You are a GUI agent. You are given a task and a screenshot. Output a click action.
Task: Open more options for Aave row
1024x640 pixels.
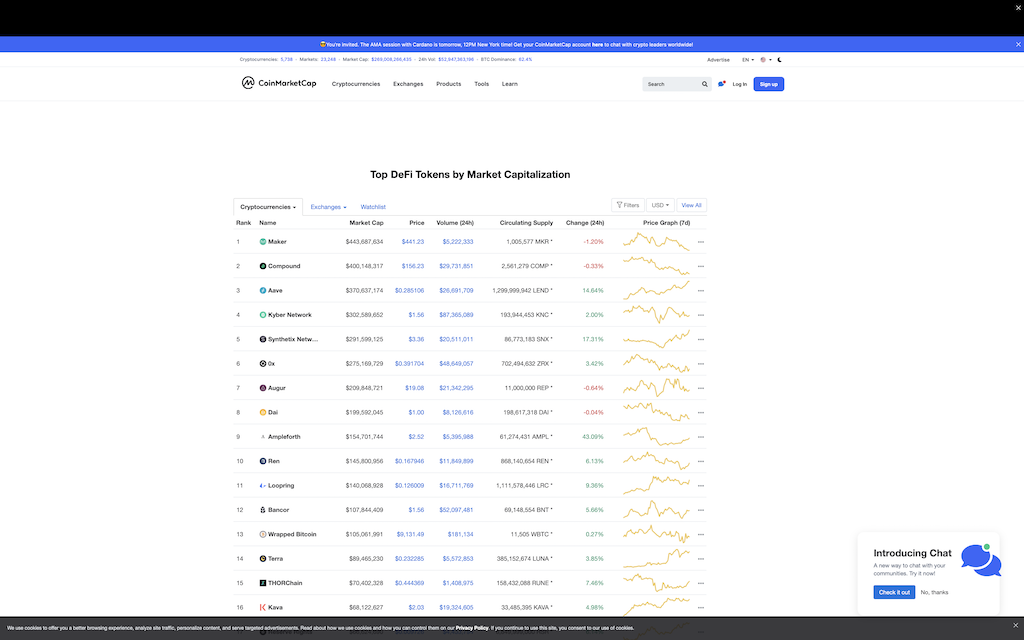[701, 291]
